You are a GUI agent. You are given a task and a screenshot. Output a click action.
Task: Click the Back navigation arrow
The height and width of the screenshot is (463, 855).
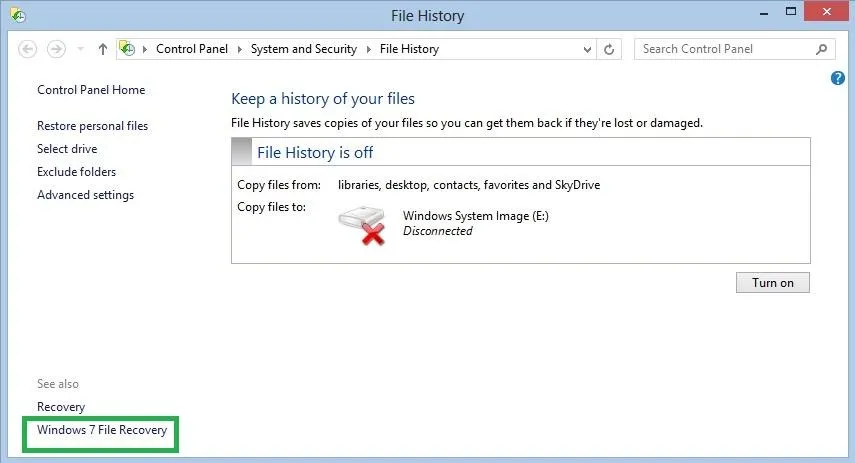tap(27, 49)
